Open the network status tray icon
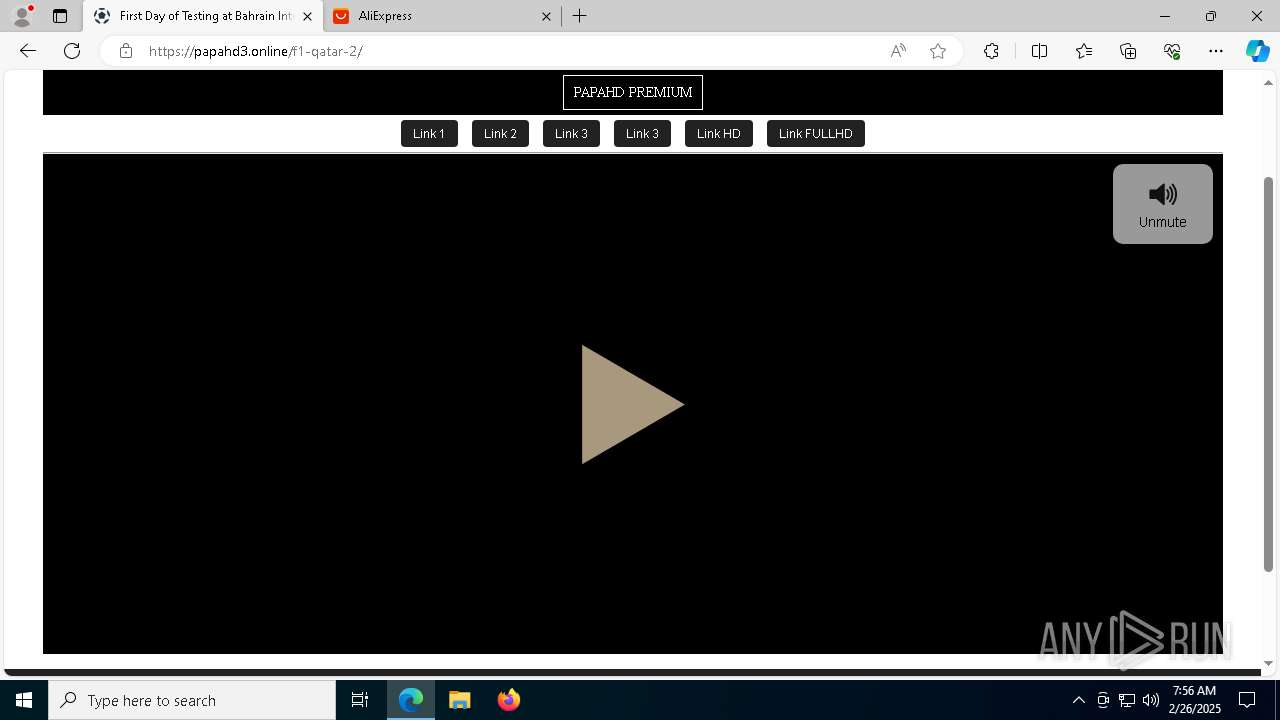The image size is (1280, 720). coord(1127,700)
